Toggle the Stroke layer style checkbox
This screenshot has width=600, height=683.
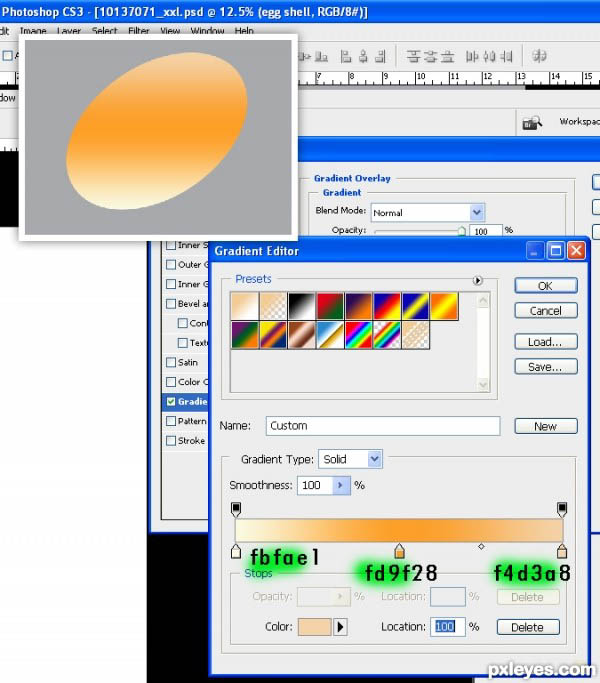tap(170, 440)
